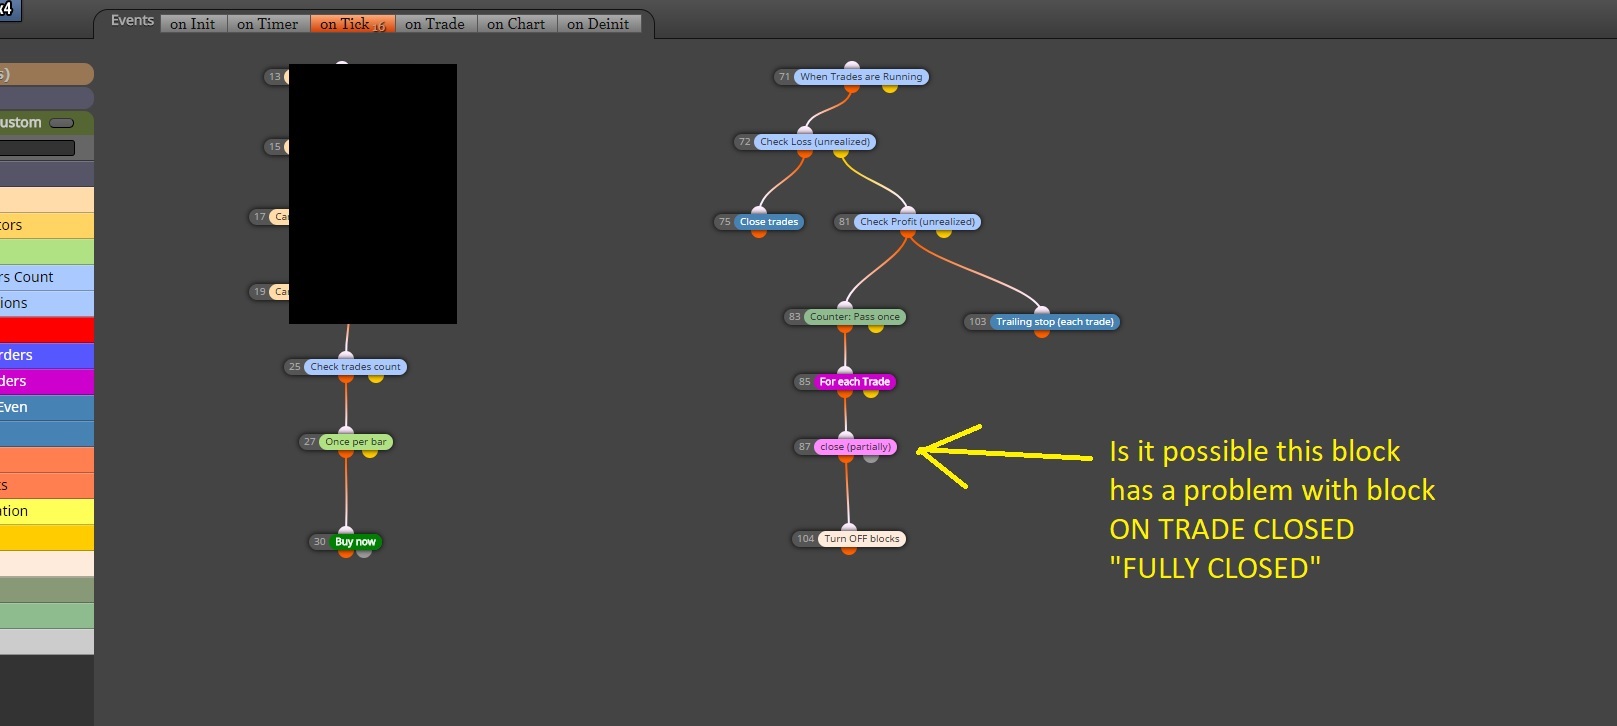This screenshot has height=726, width=1617.
Task: Click the block search field in sidebar
Action: 37,148
